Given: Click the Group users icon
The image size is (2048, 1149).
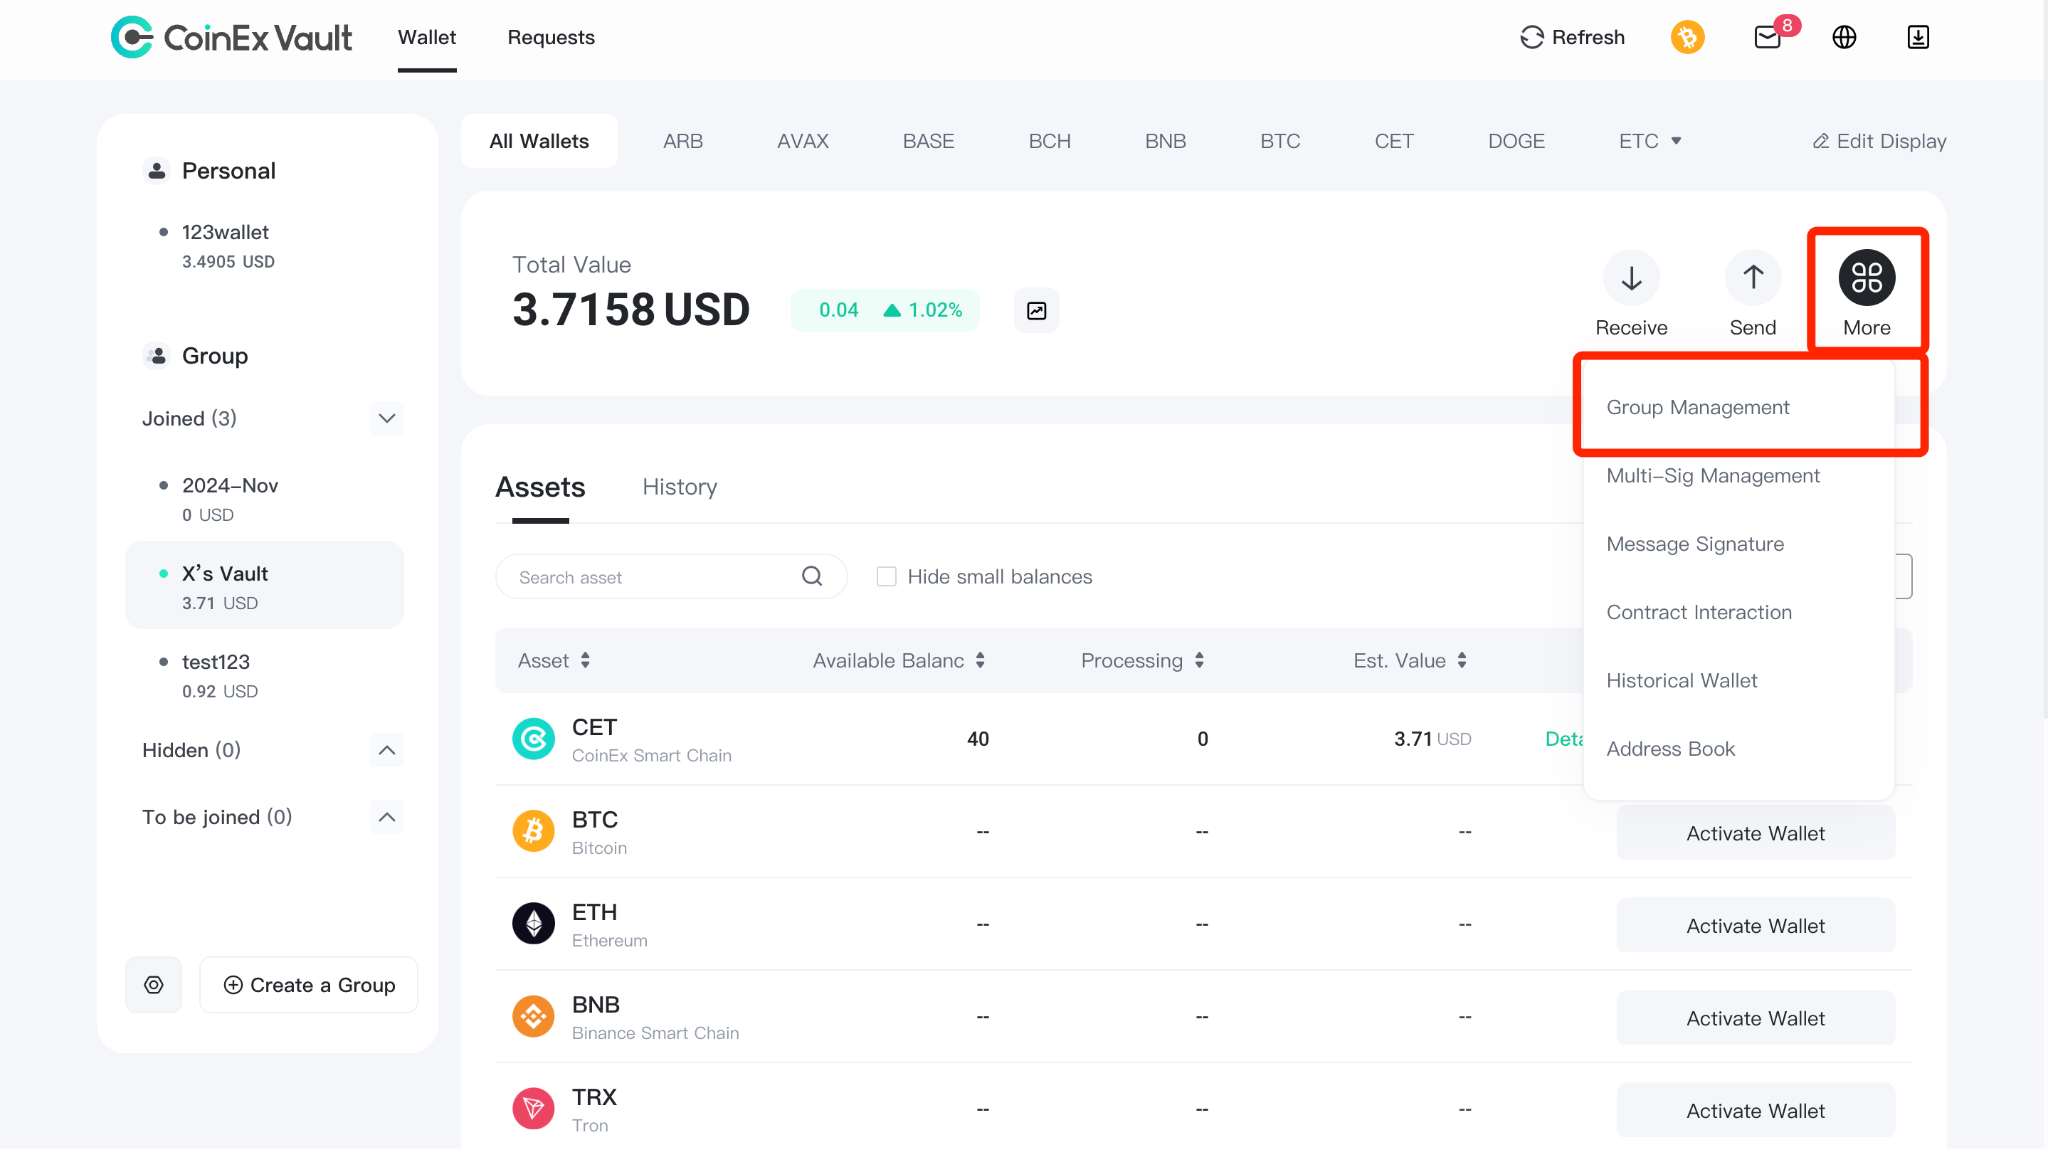Looking at the screenshot, I should click(156, 356).
